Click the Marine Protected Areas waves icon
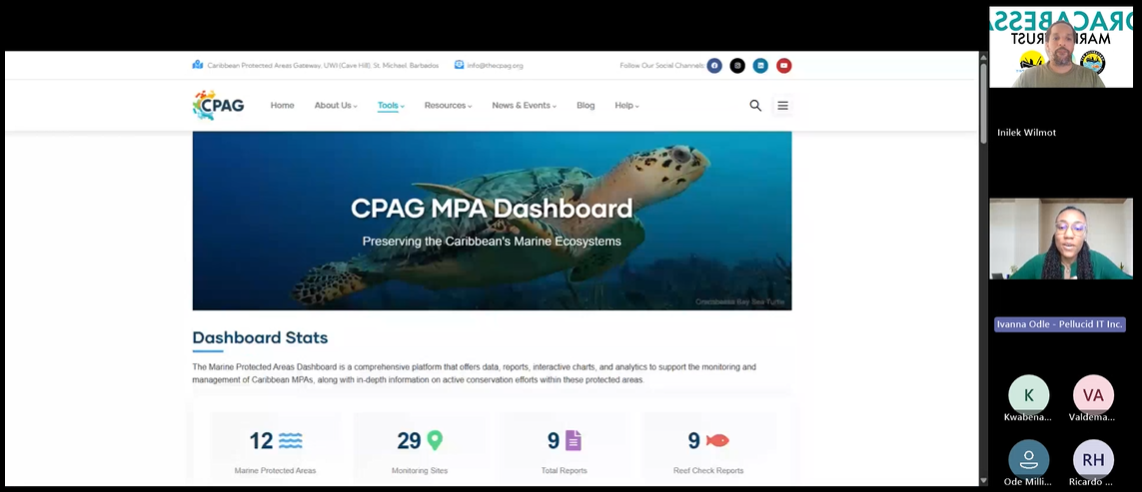The width and height of the screenshot is (1142, 492). 290,440
